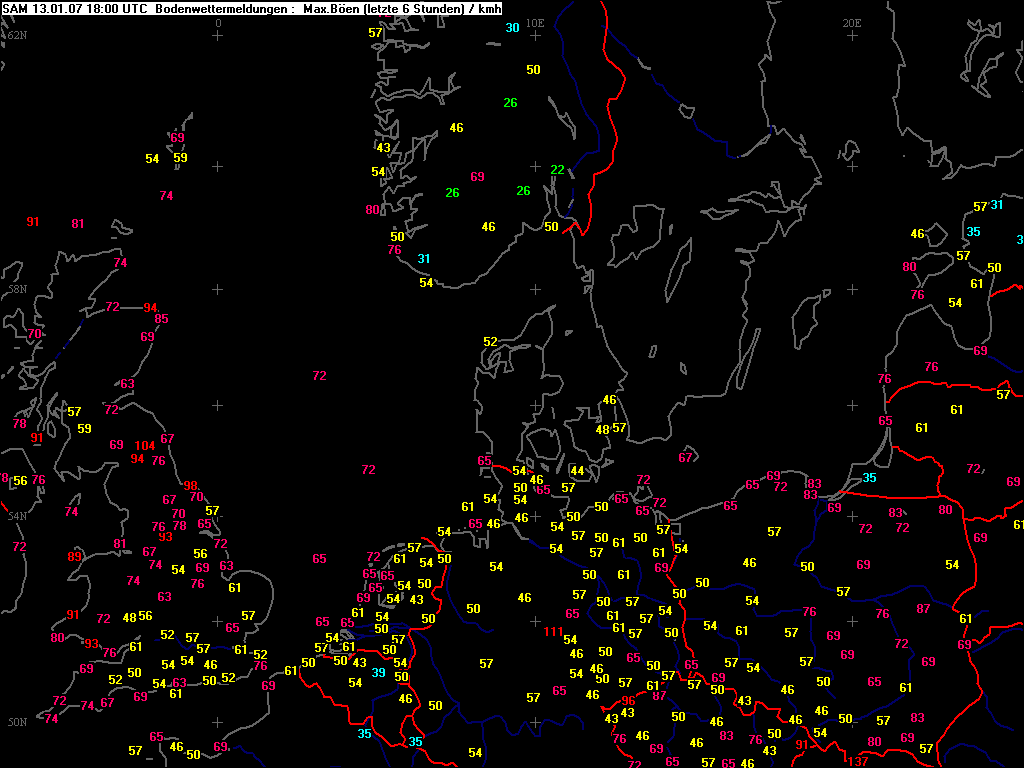Viewport: 1024px width, 768px height.
Task: Click the 58N latitude label
Action: click(16, 289)
